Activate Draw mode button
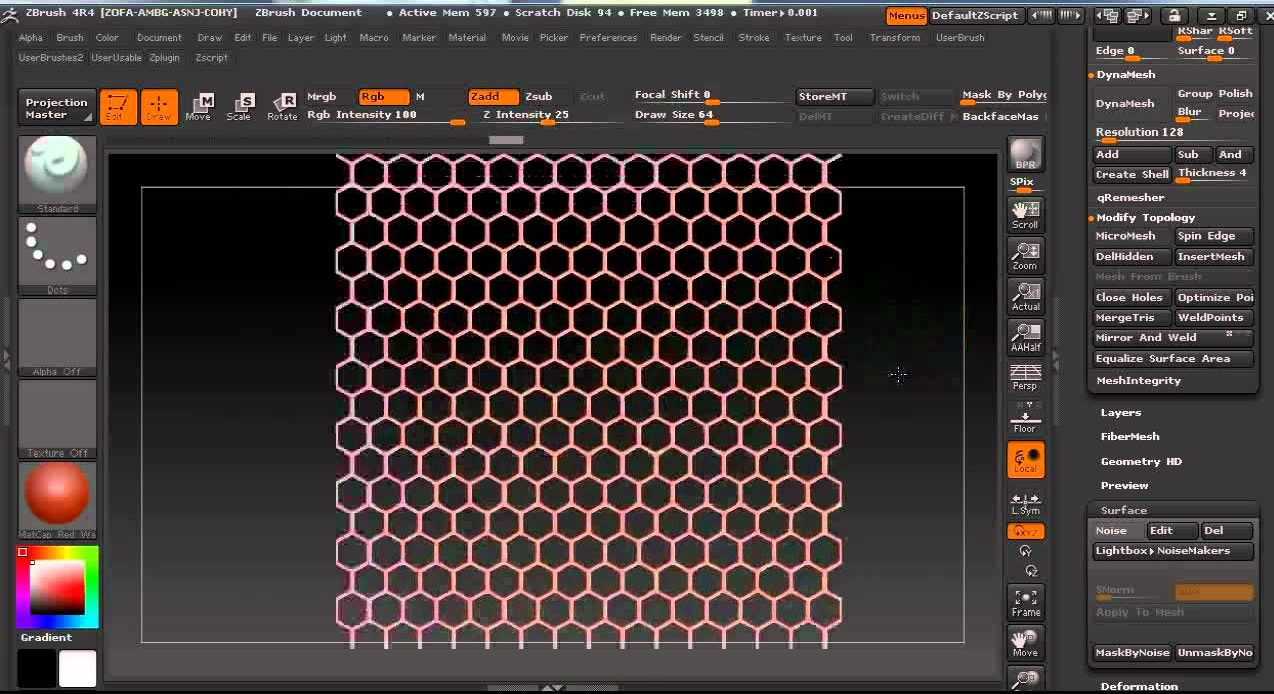 tap(159, 107)
